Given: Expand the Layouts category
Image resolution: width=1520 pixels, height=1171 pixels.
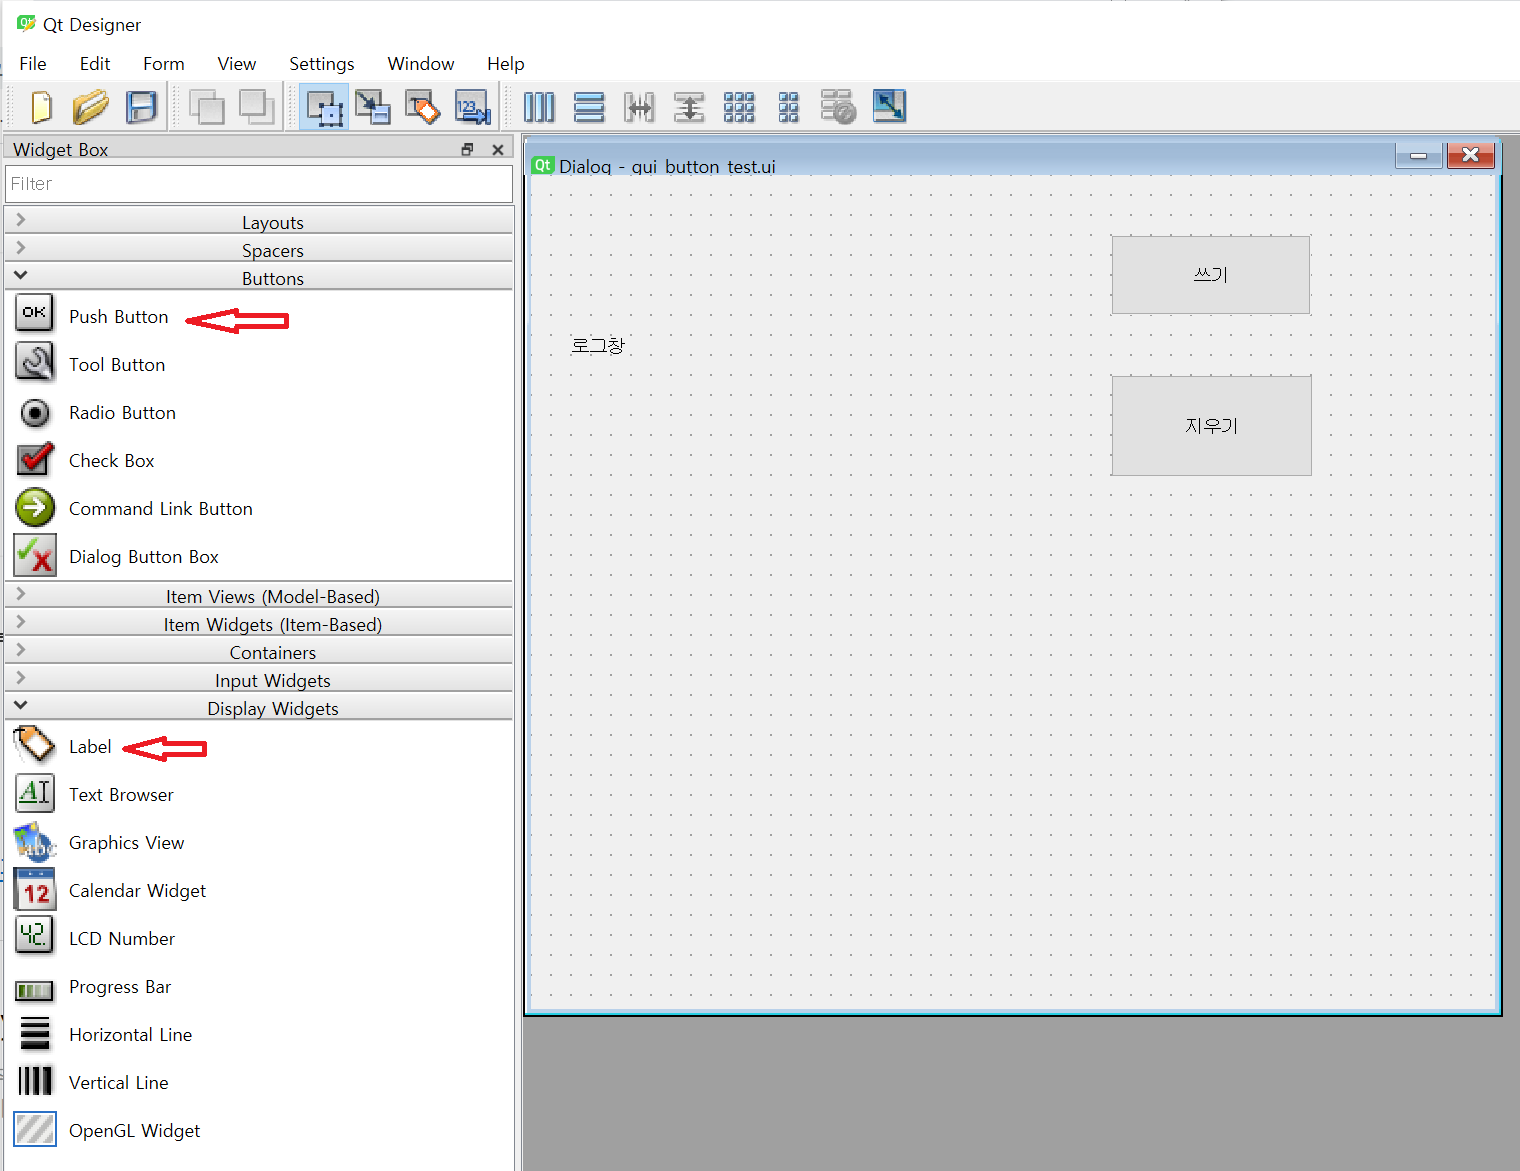Looking at the screenshot, I should click(272, 222).
